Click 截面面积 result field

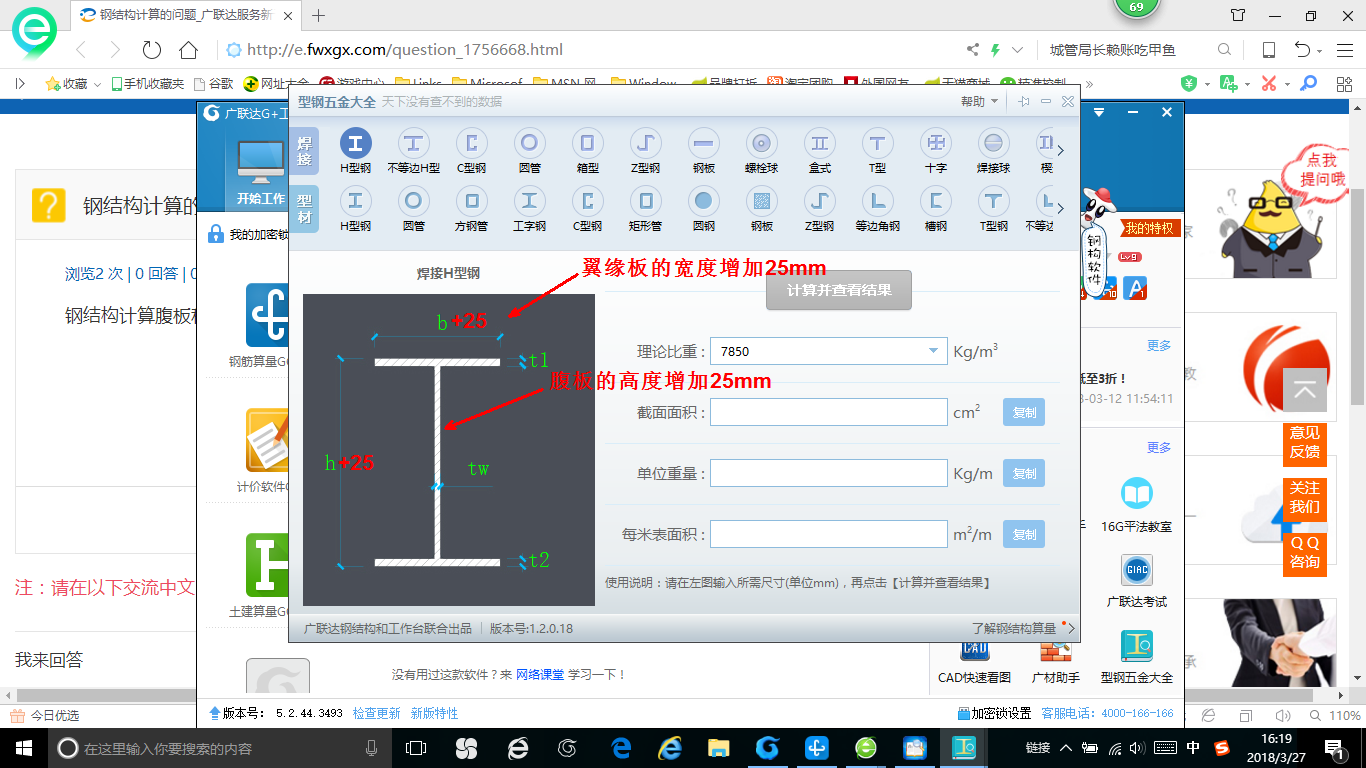coord(828,412)
